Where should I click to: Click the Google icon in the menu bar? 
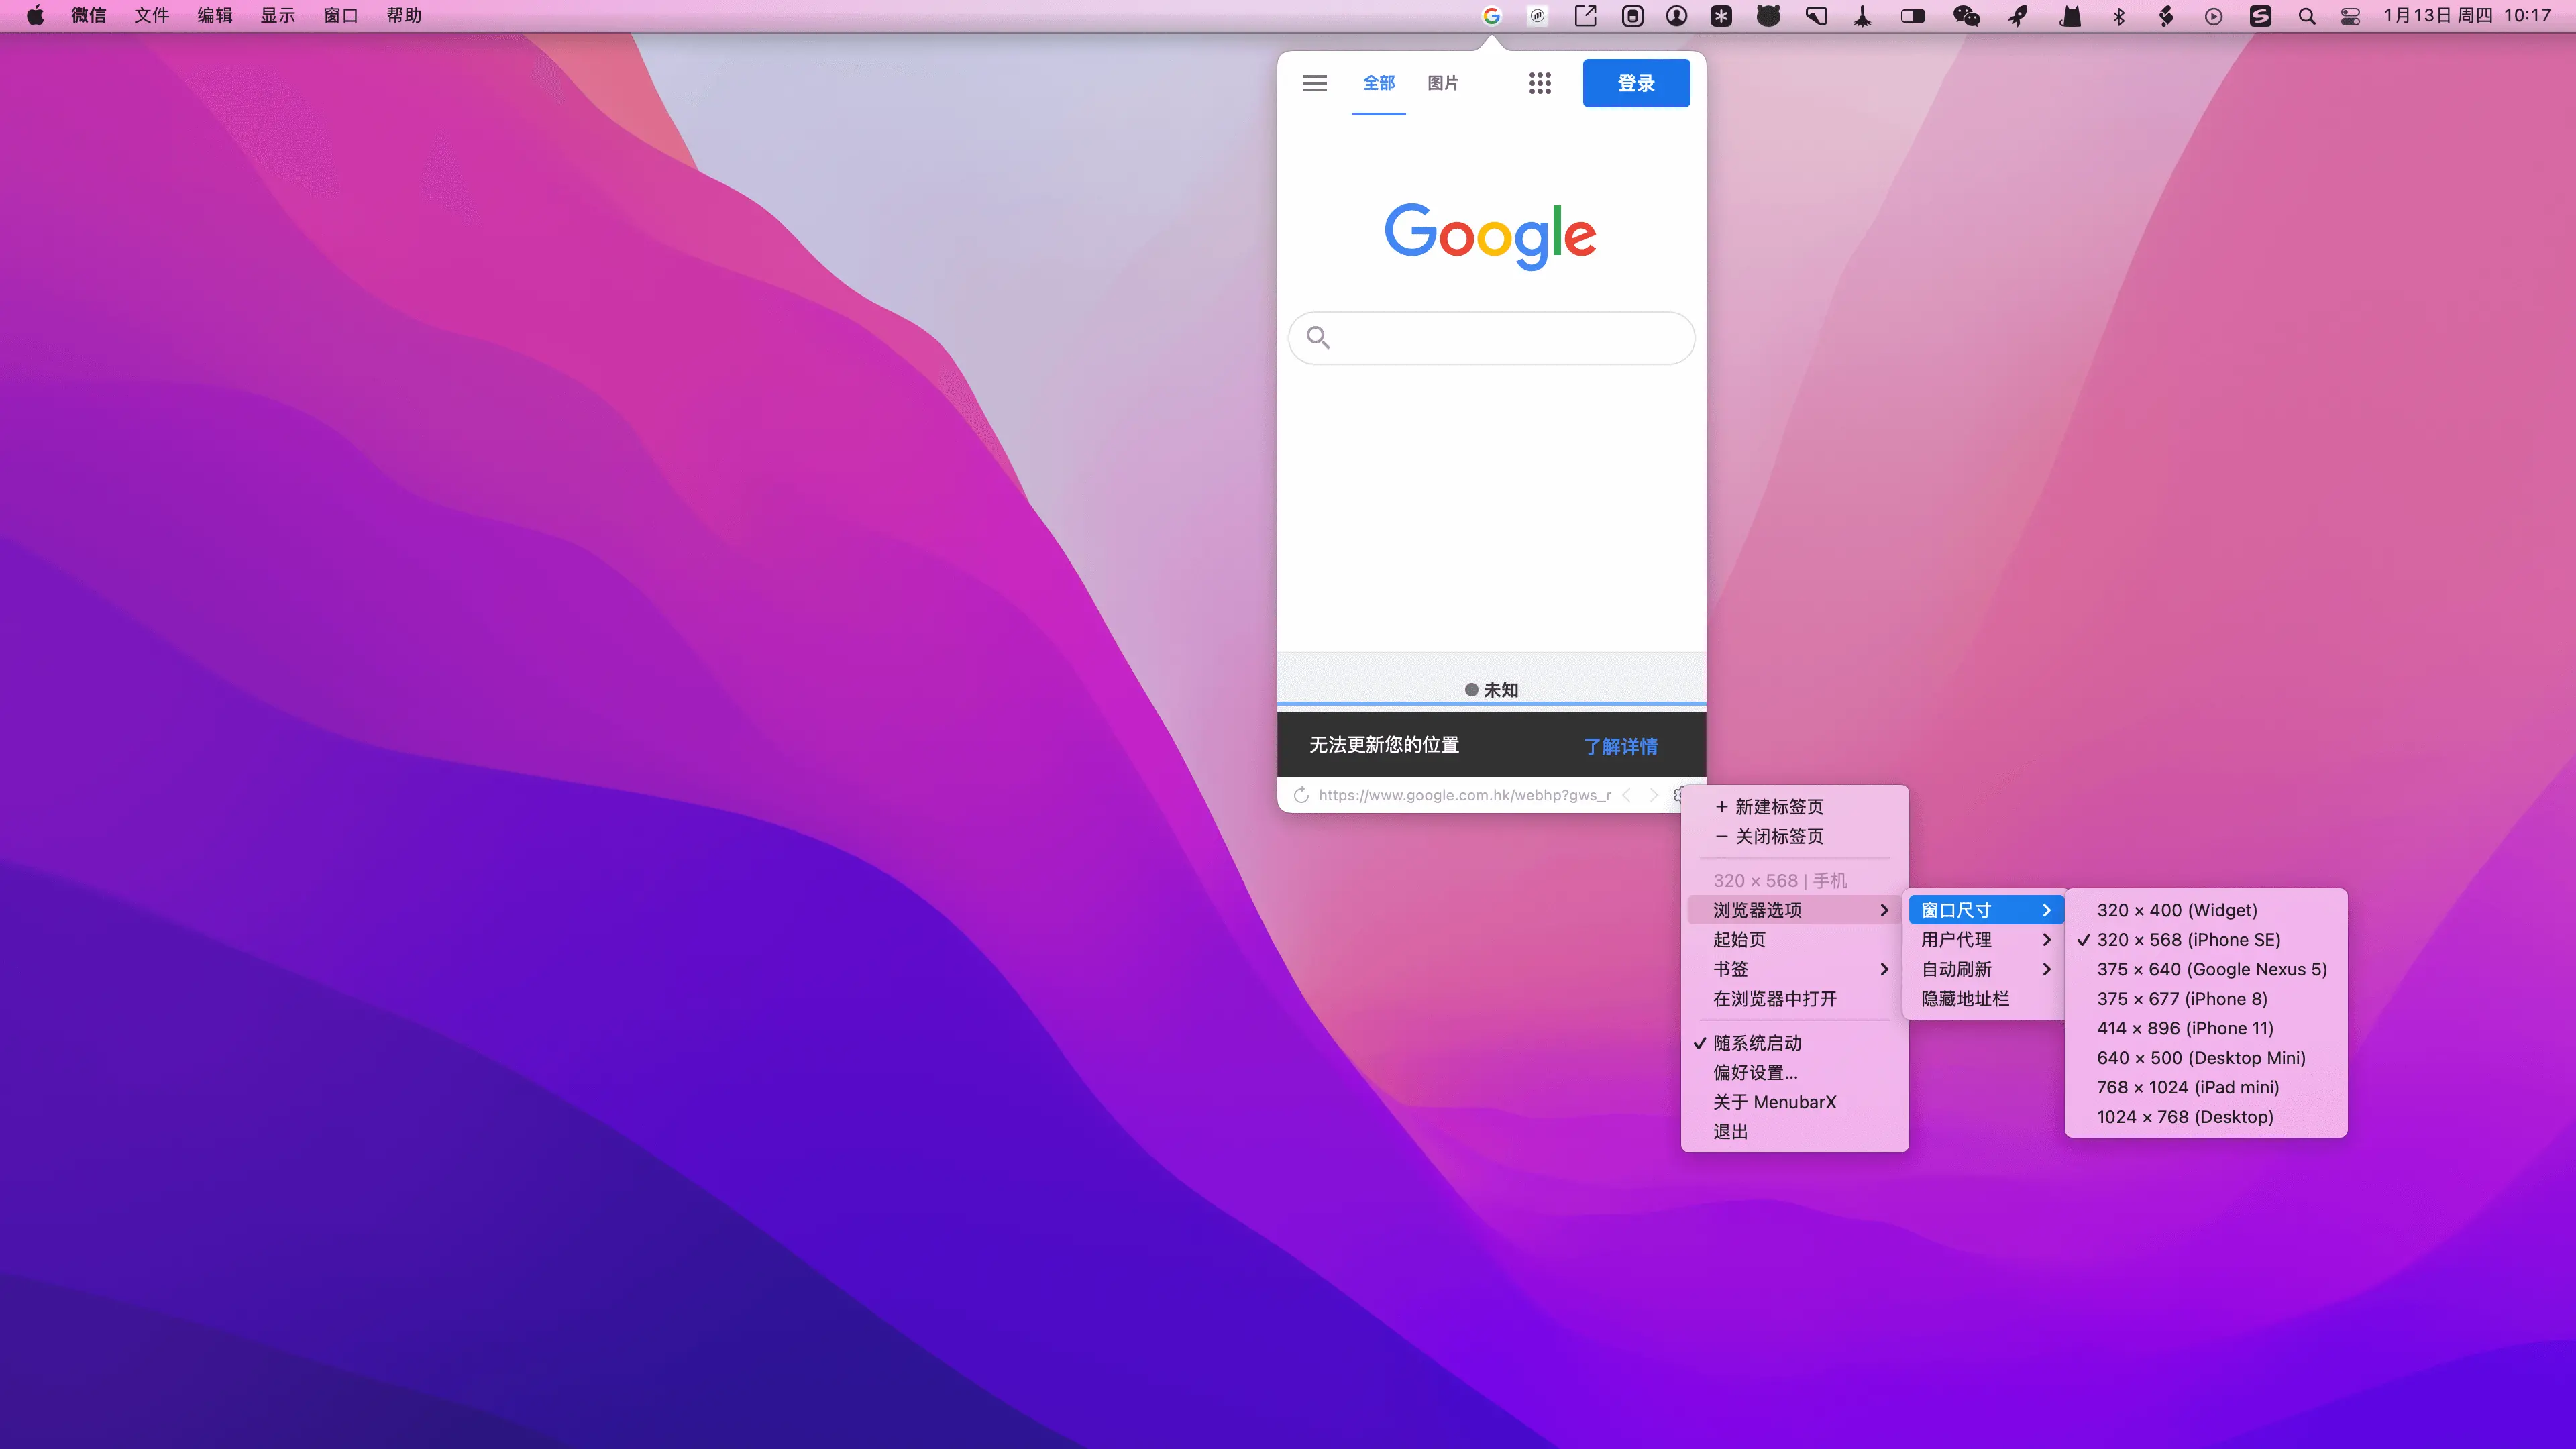(x=1491, y=16)
